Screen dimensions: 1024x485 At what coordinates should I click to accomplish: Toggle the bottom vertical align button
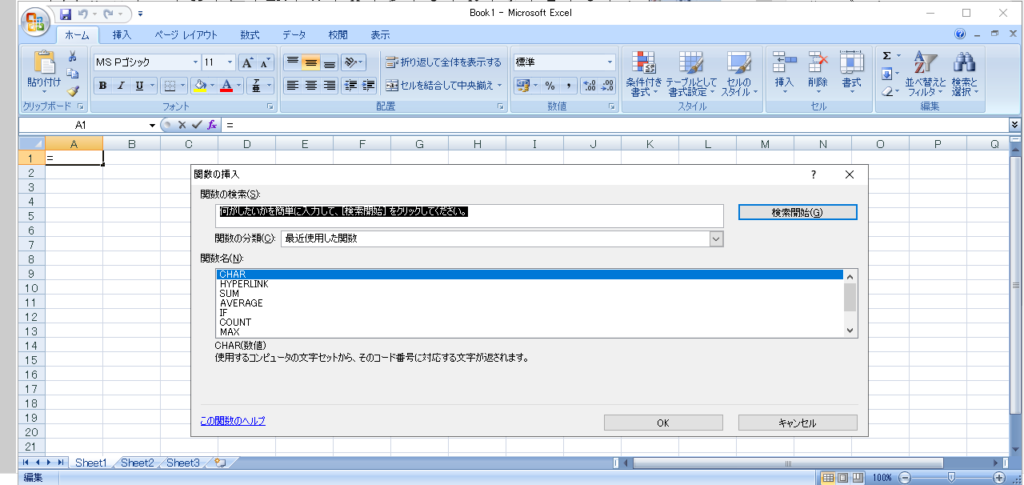click(329, 63)
